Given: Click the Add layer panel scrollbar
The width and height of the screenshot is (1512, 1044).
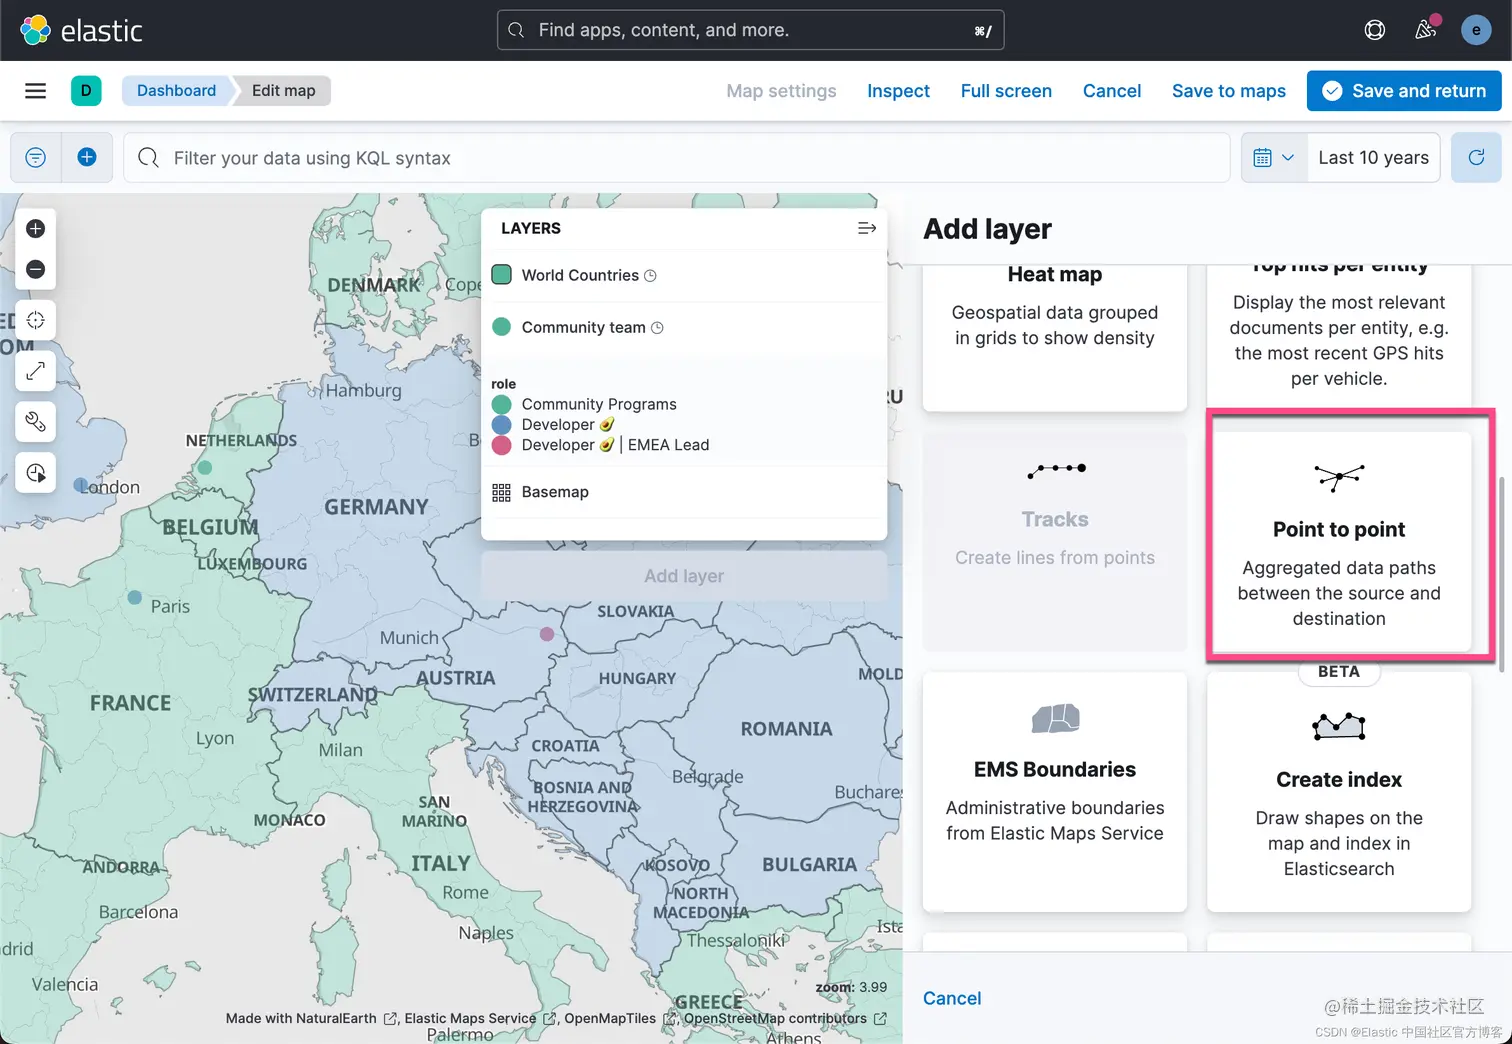Looking at the screenshot, I should 1501,573.
